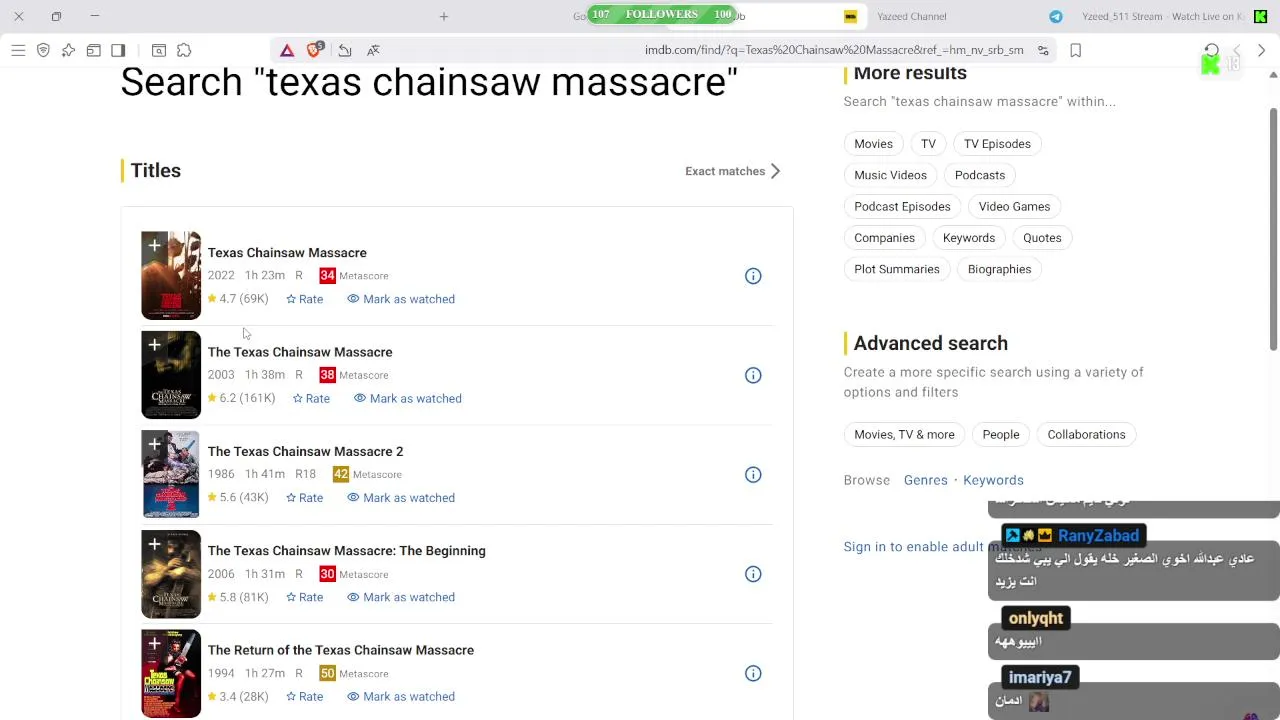Screen dimensions: 1280x720
Task: Toggle the sidebar panel icon
Action: 118,50
